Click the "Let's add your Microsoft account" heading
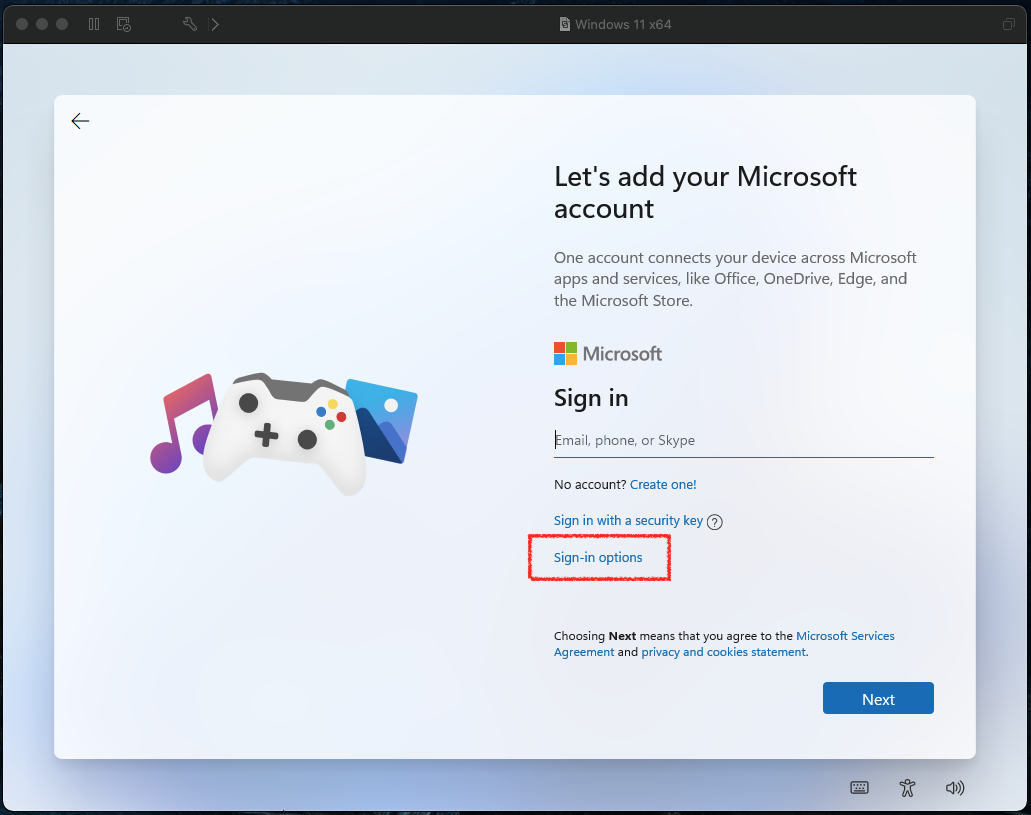 (x=705, y=193)
